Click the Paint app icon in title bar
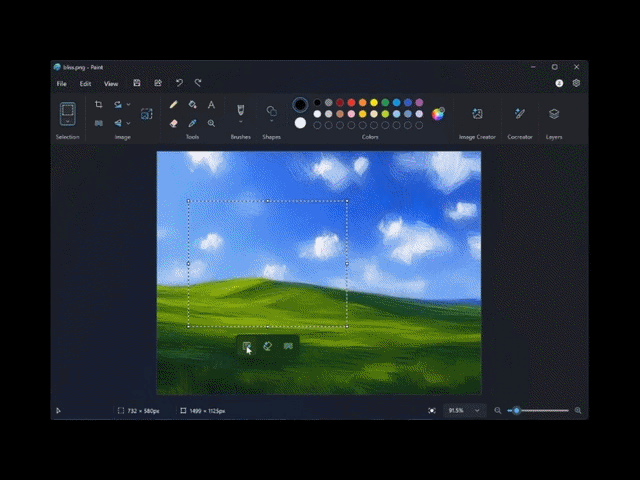Image resolution: width=640 pixels, height=480 pixels. pos(57,67)
